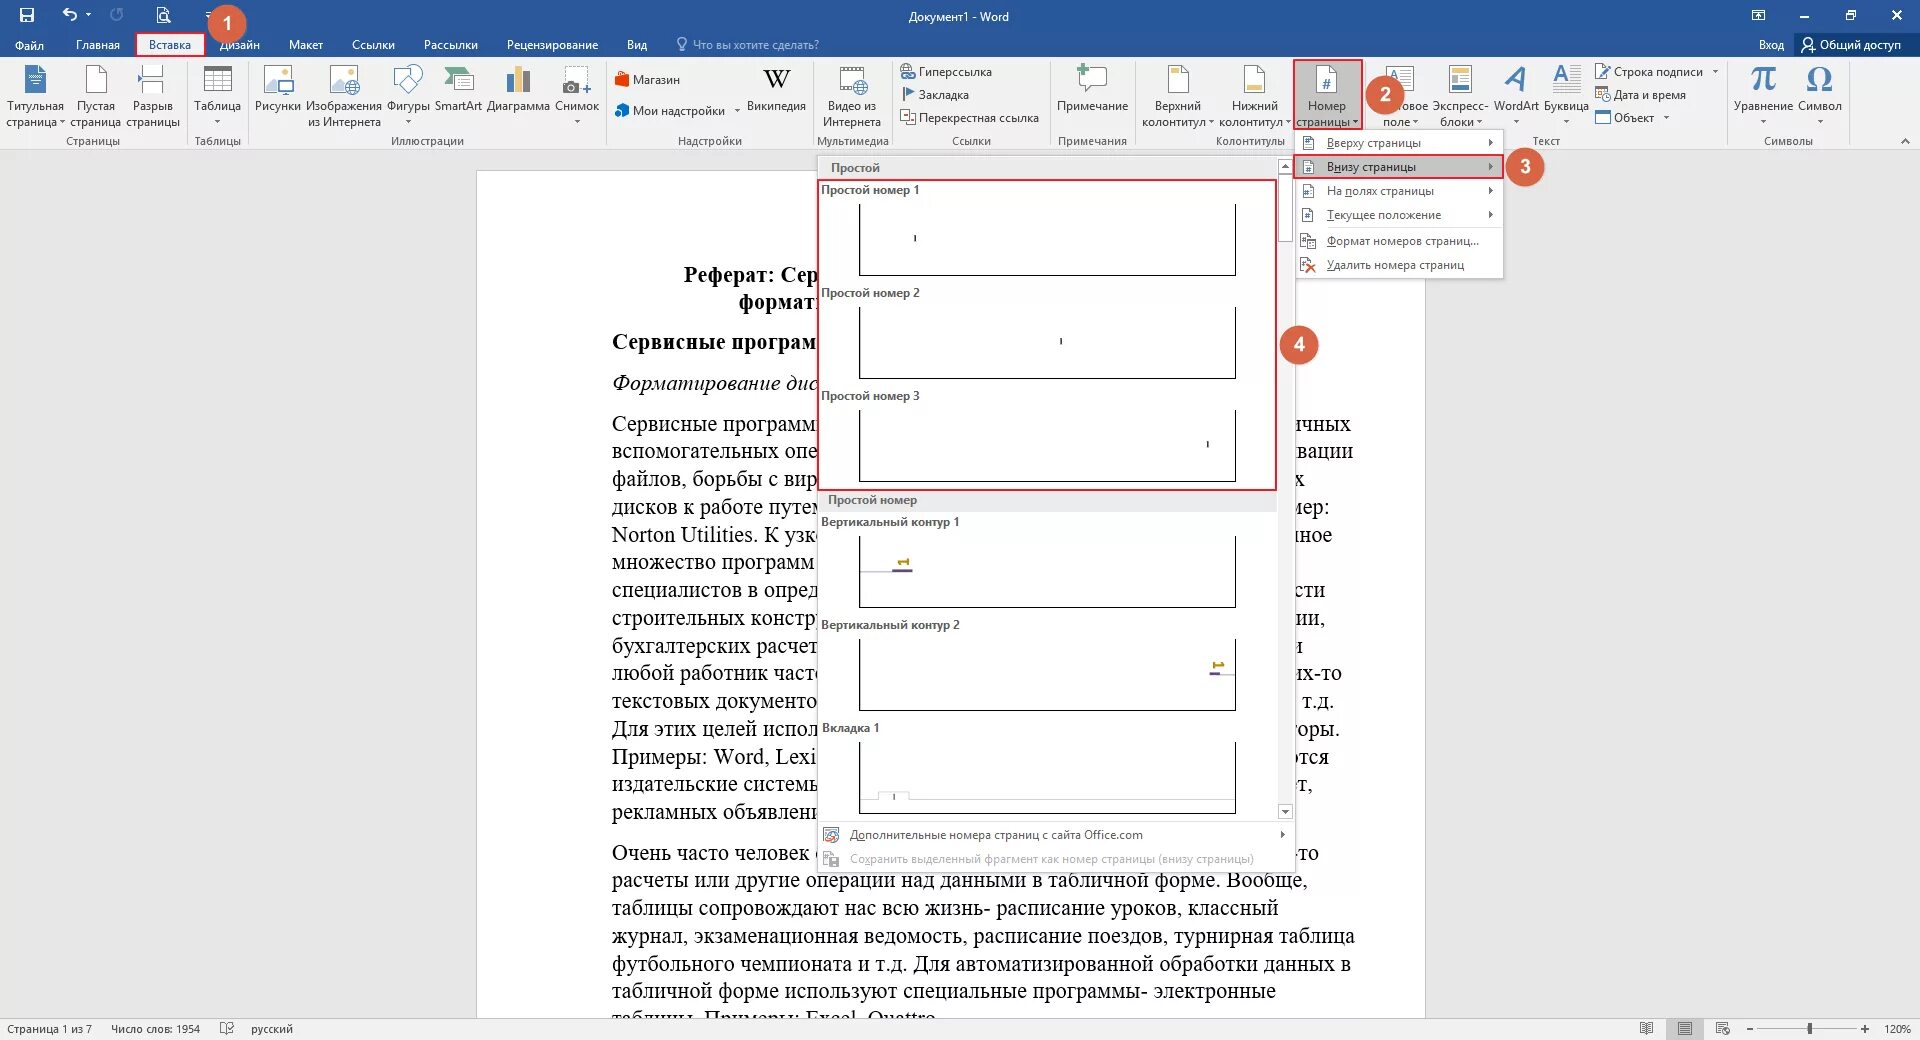Switch to the Home (Главная) tab

[98, 45]
